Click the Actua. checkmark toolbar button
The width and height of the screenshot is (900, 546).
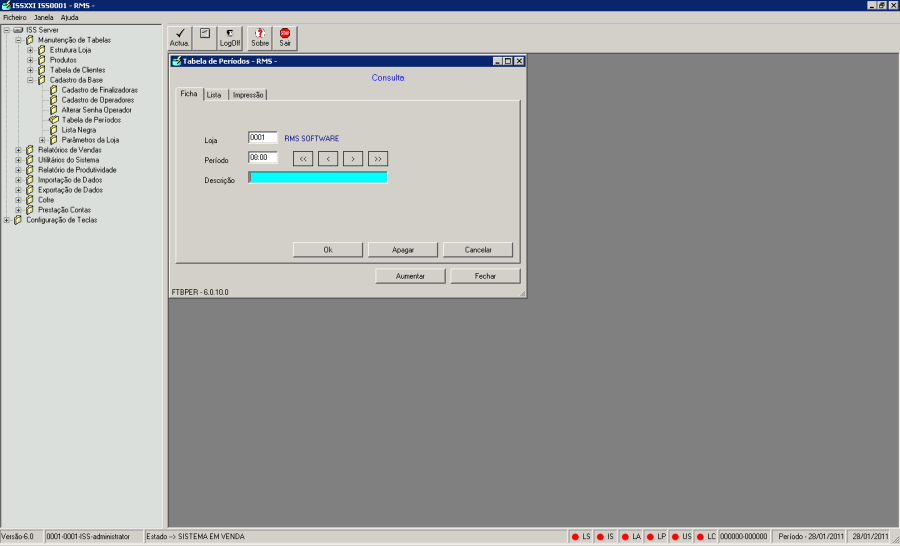click(180, 38)
